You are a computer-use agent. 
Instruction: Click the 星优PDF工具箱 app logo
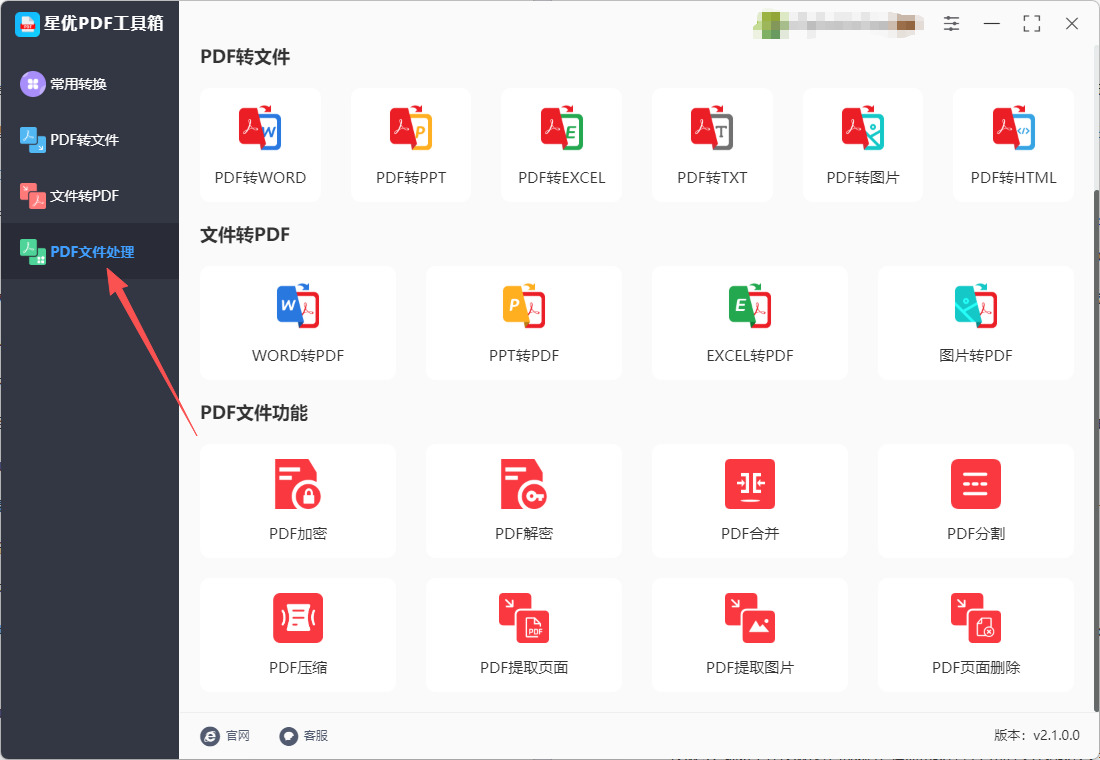(x=27, y=24)
